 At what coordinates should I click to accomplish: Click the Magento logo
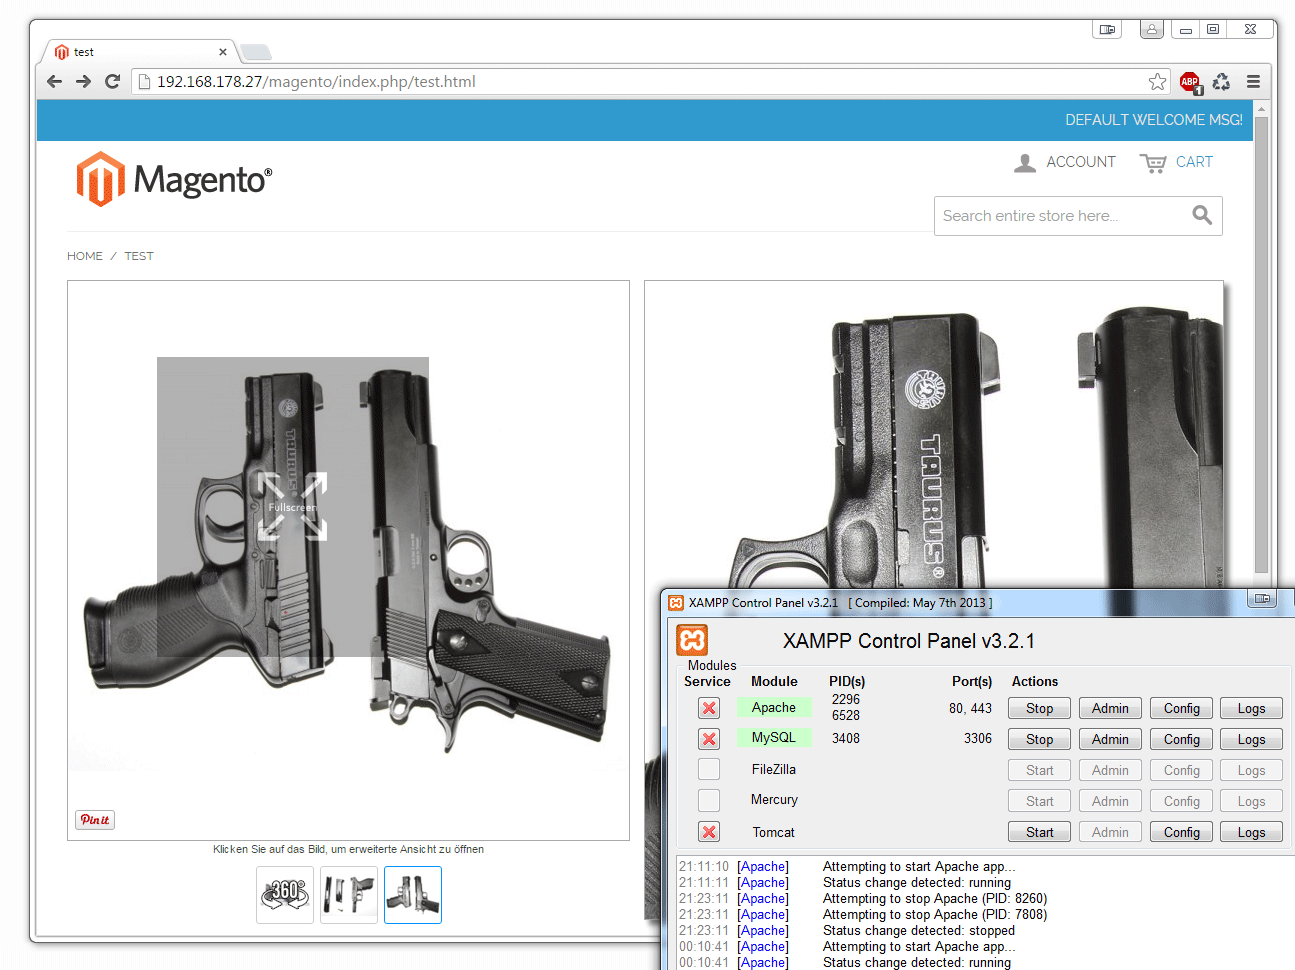(x=174, y=180)
